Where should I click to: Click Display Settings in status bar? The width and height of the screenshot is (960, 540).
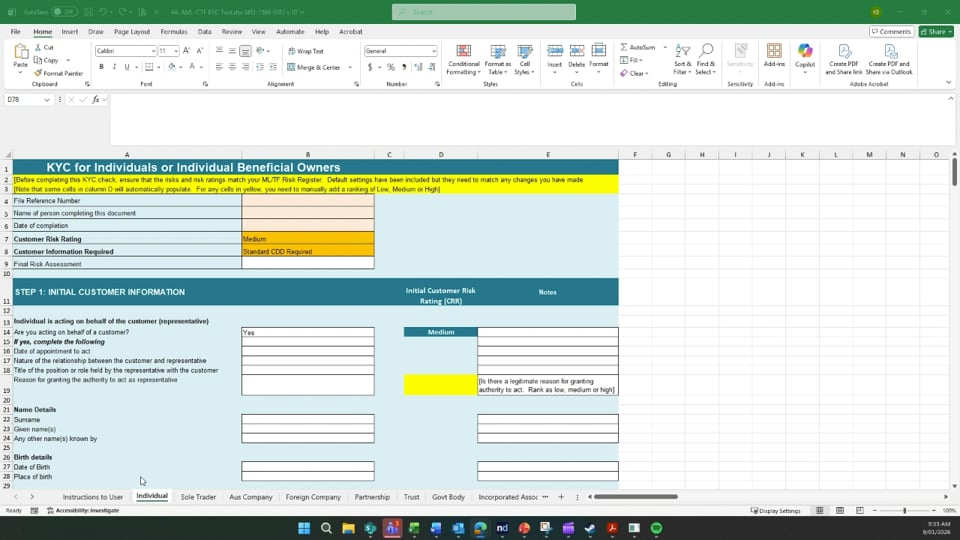[x=775, y=511]
